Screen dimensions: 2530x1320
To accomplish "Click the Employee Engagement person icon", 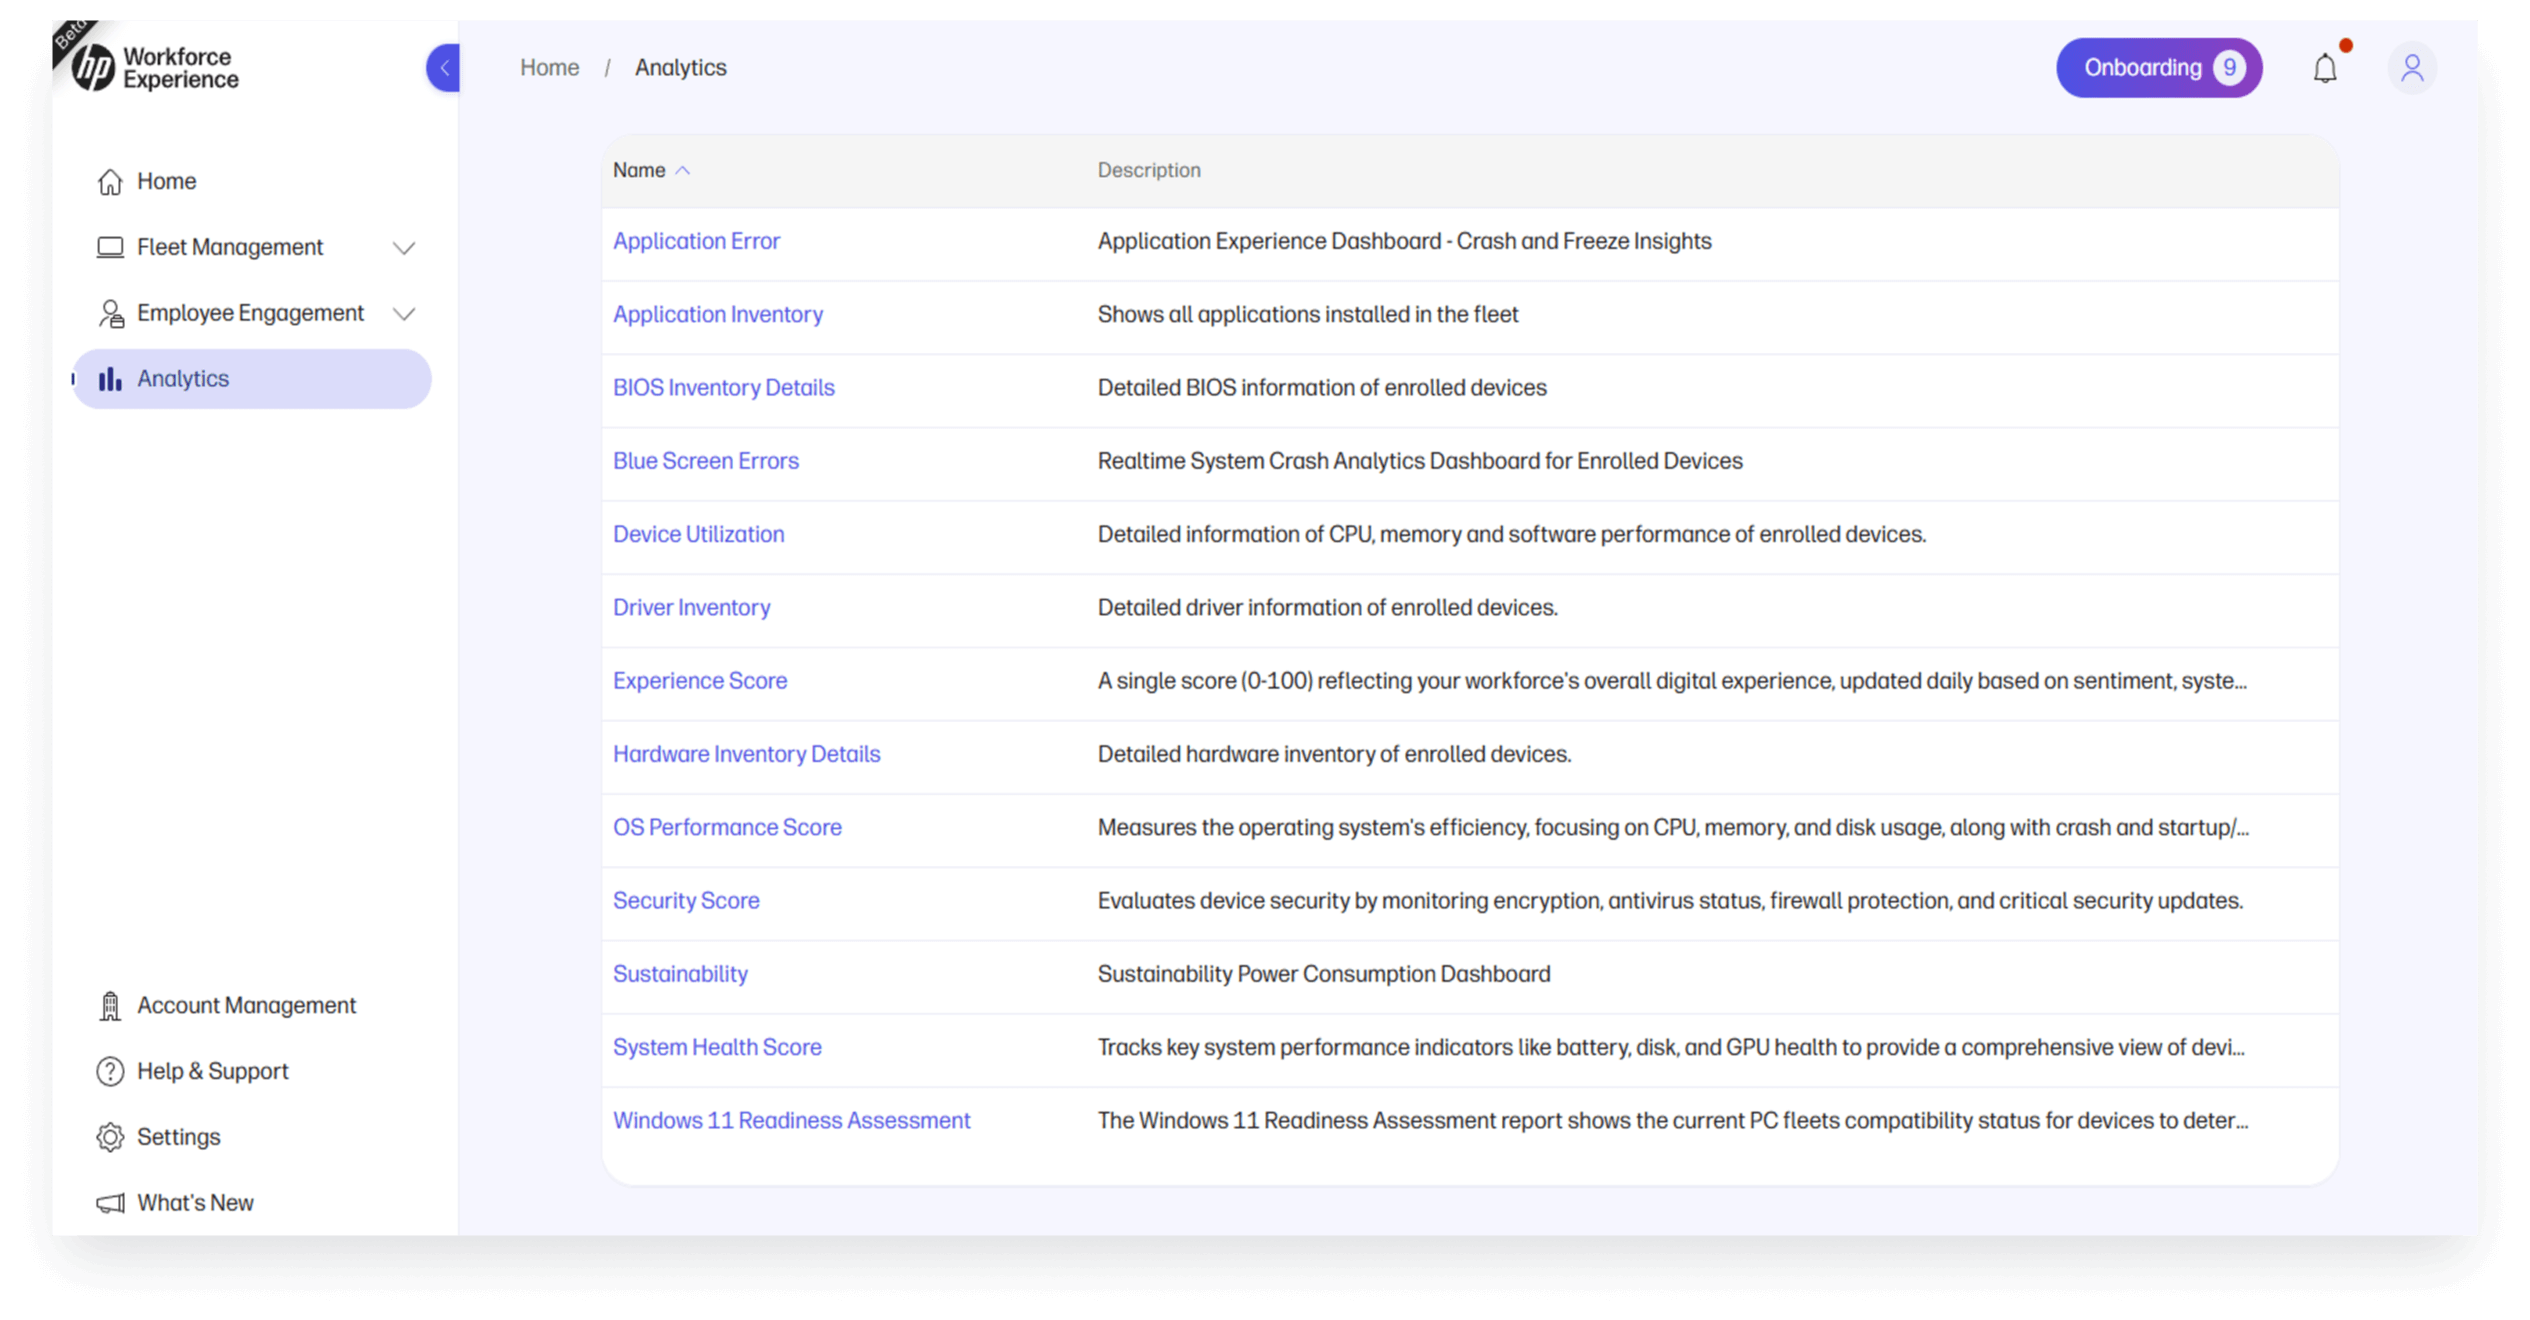I will click(x=111, y=313).
